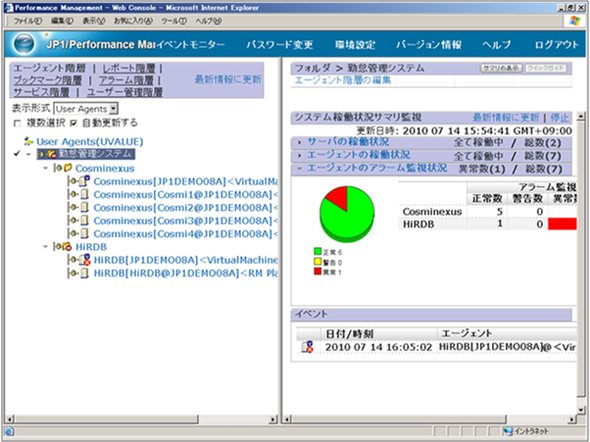Click the Cosminexus[JP1DEMO08A] VirtualMachine agent icon
Image resolution: width=590 pixels, height=442 pixels.
tap(85, 181)
